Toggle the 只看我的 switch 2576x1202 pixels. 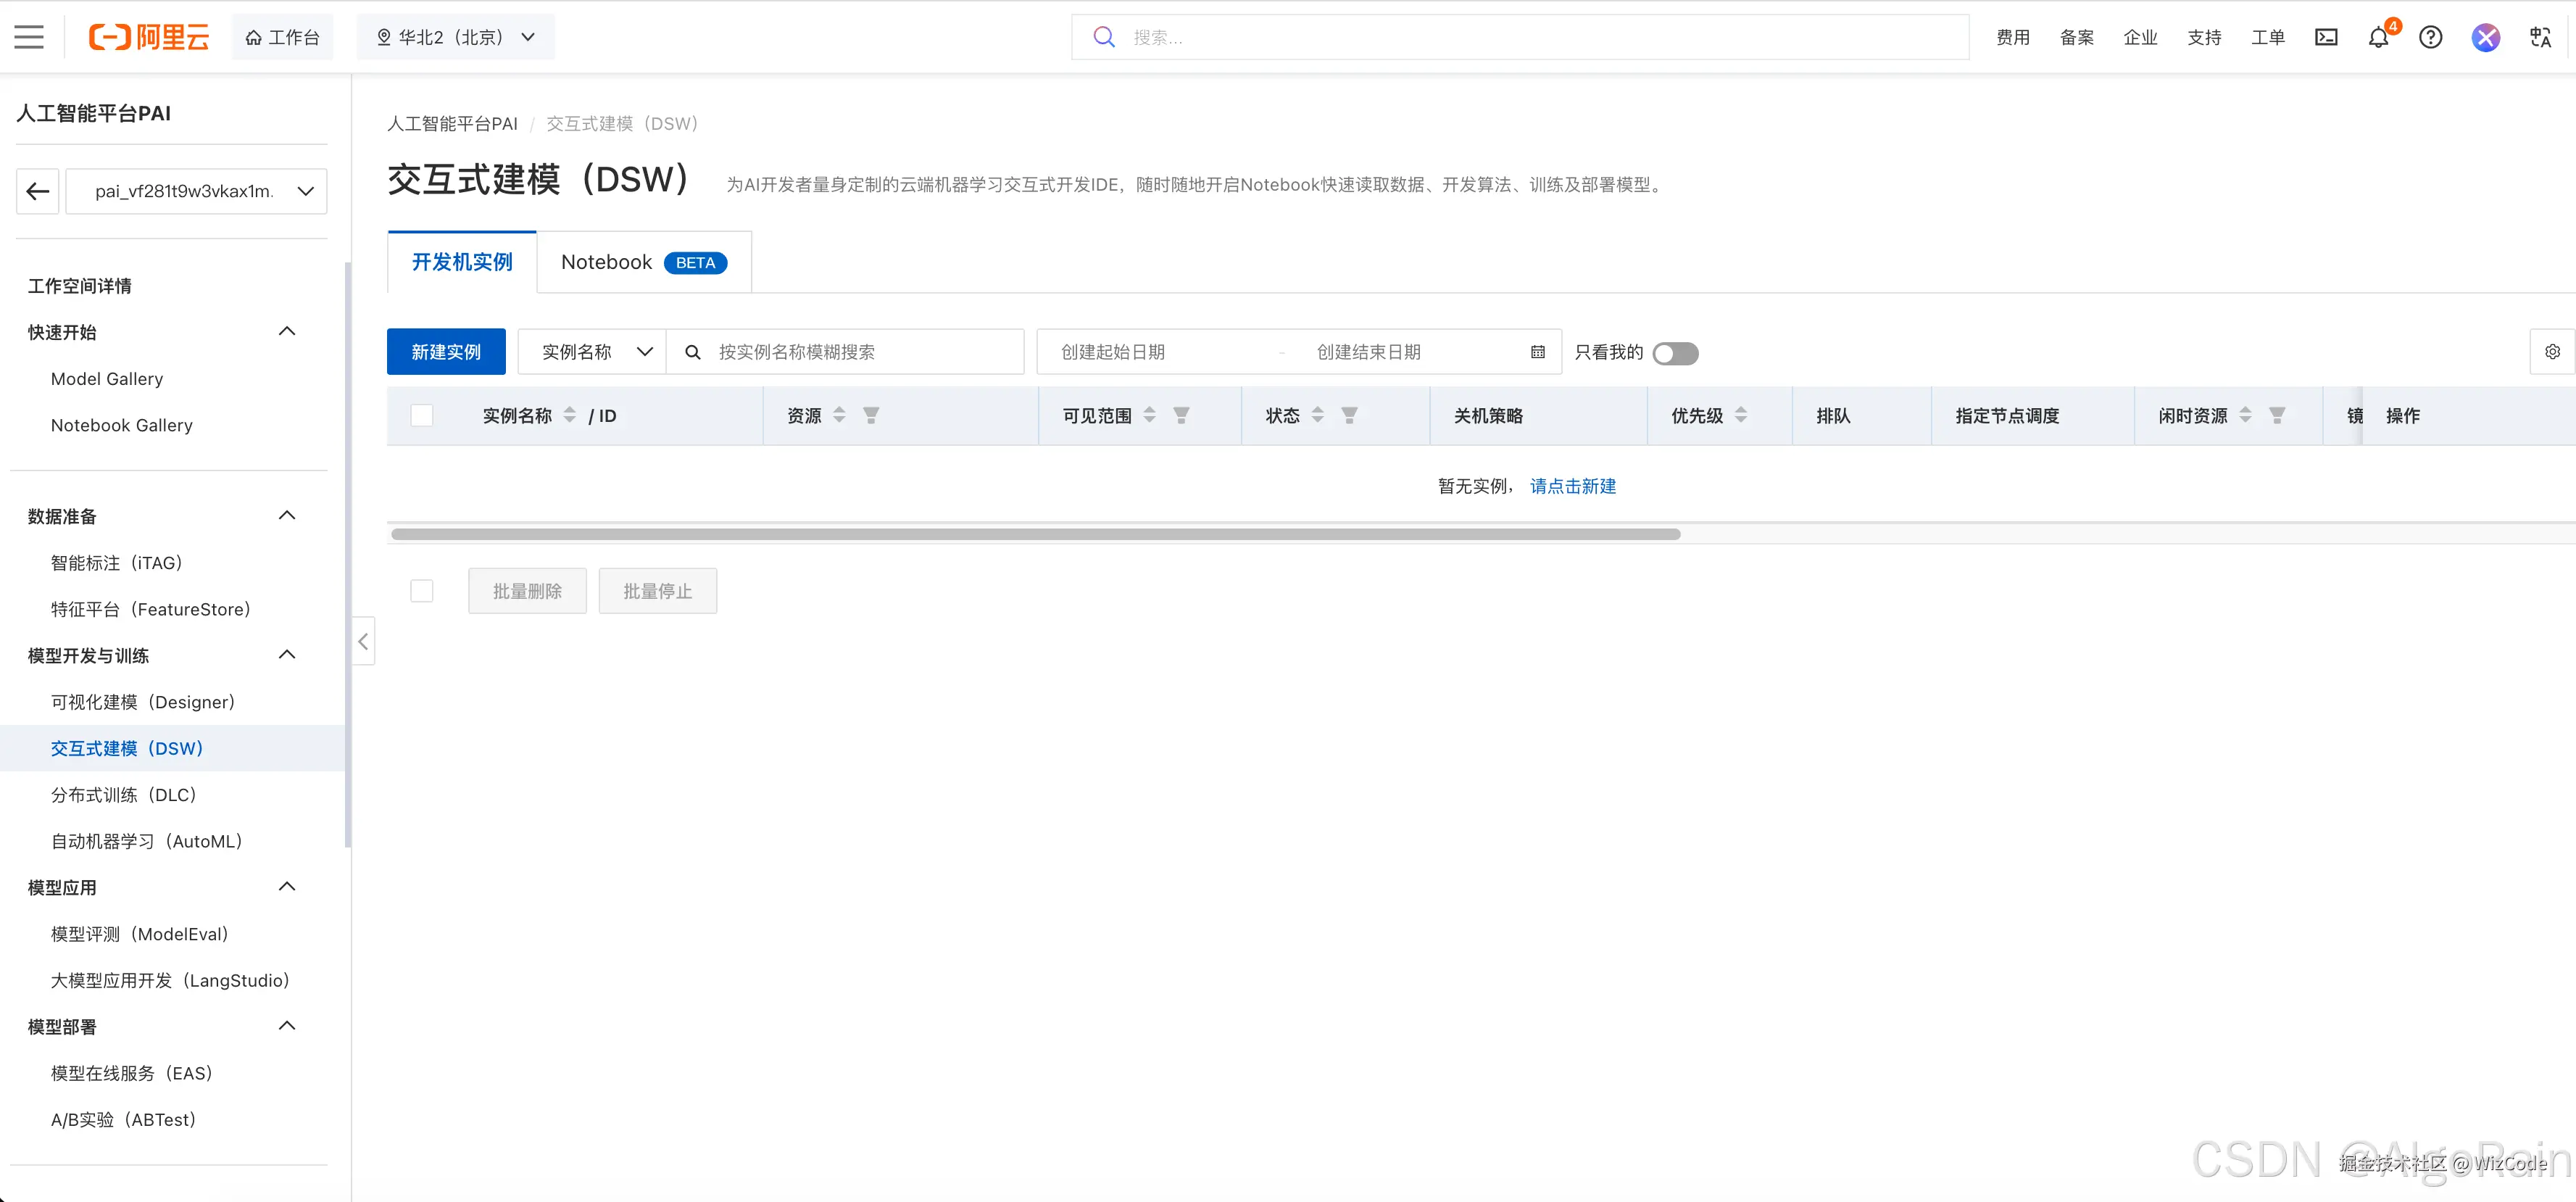tap(1675, 353)
